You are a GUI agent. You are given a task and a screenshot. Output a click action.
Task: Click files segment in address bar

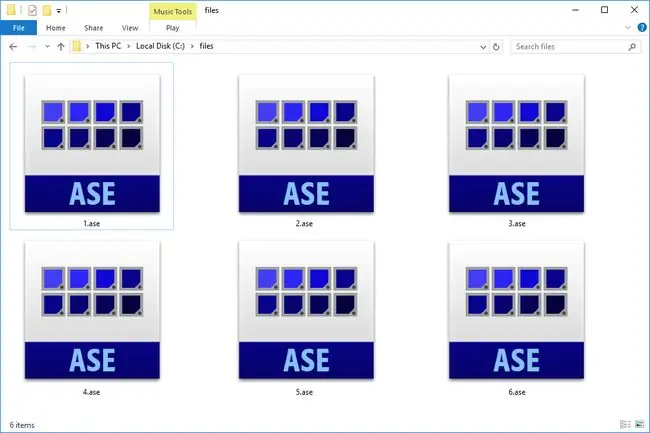point(206,46)
